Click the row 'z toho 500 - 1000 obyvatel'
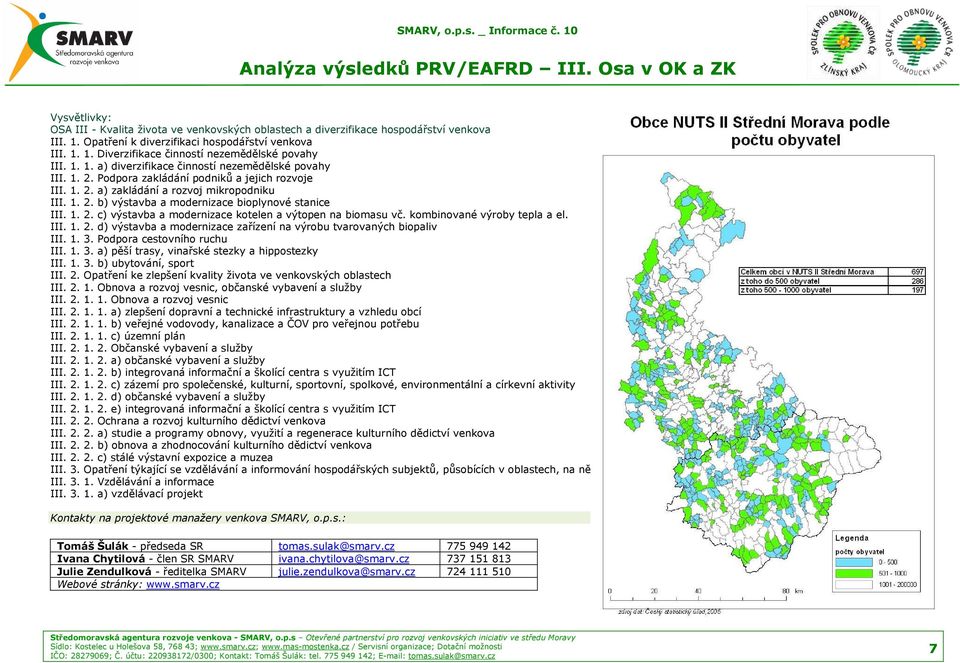Screen dimensions: 960x663 coord(832,290)
